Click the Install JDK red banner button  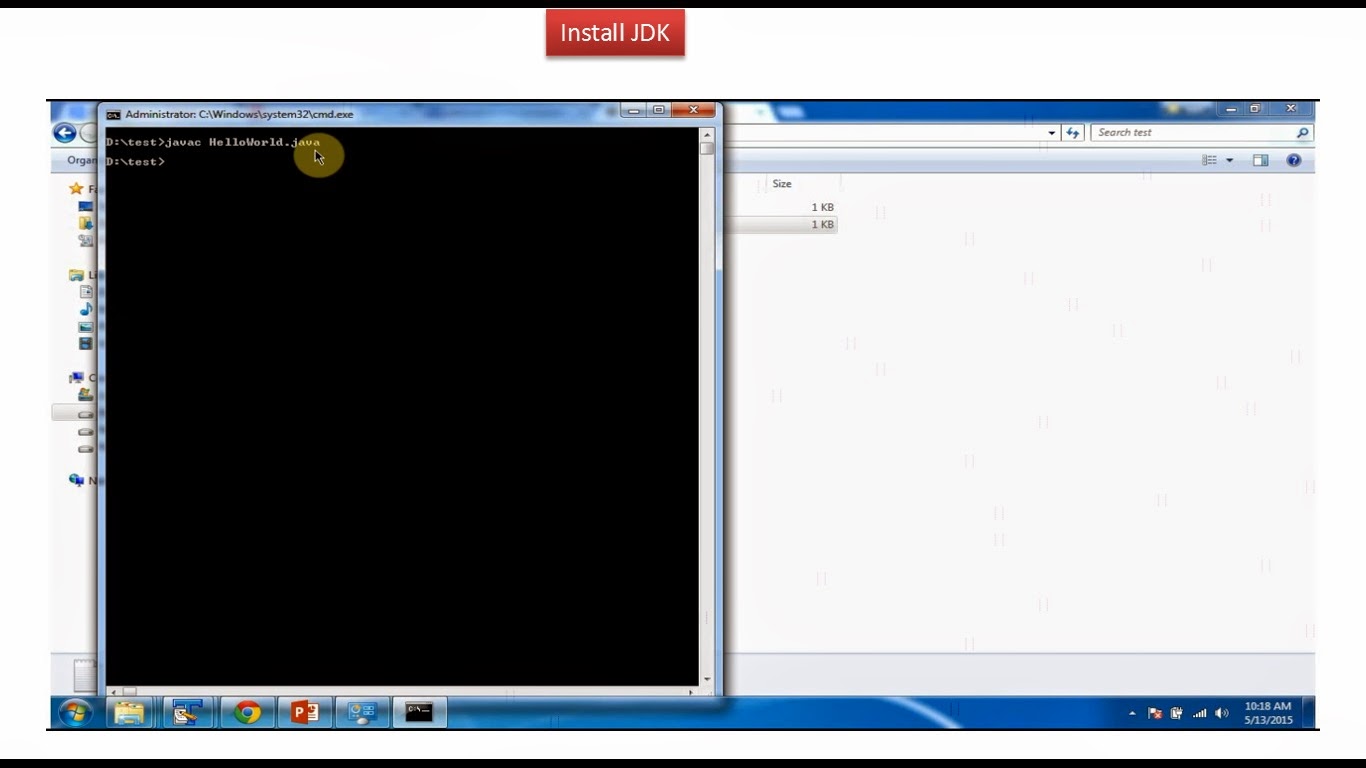tap(615, 33)
